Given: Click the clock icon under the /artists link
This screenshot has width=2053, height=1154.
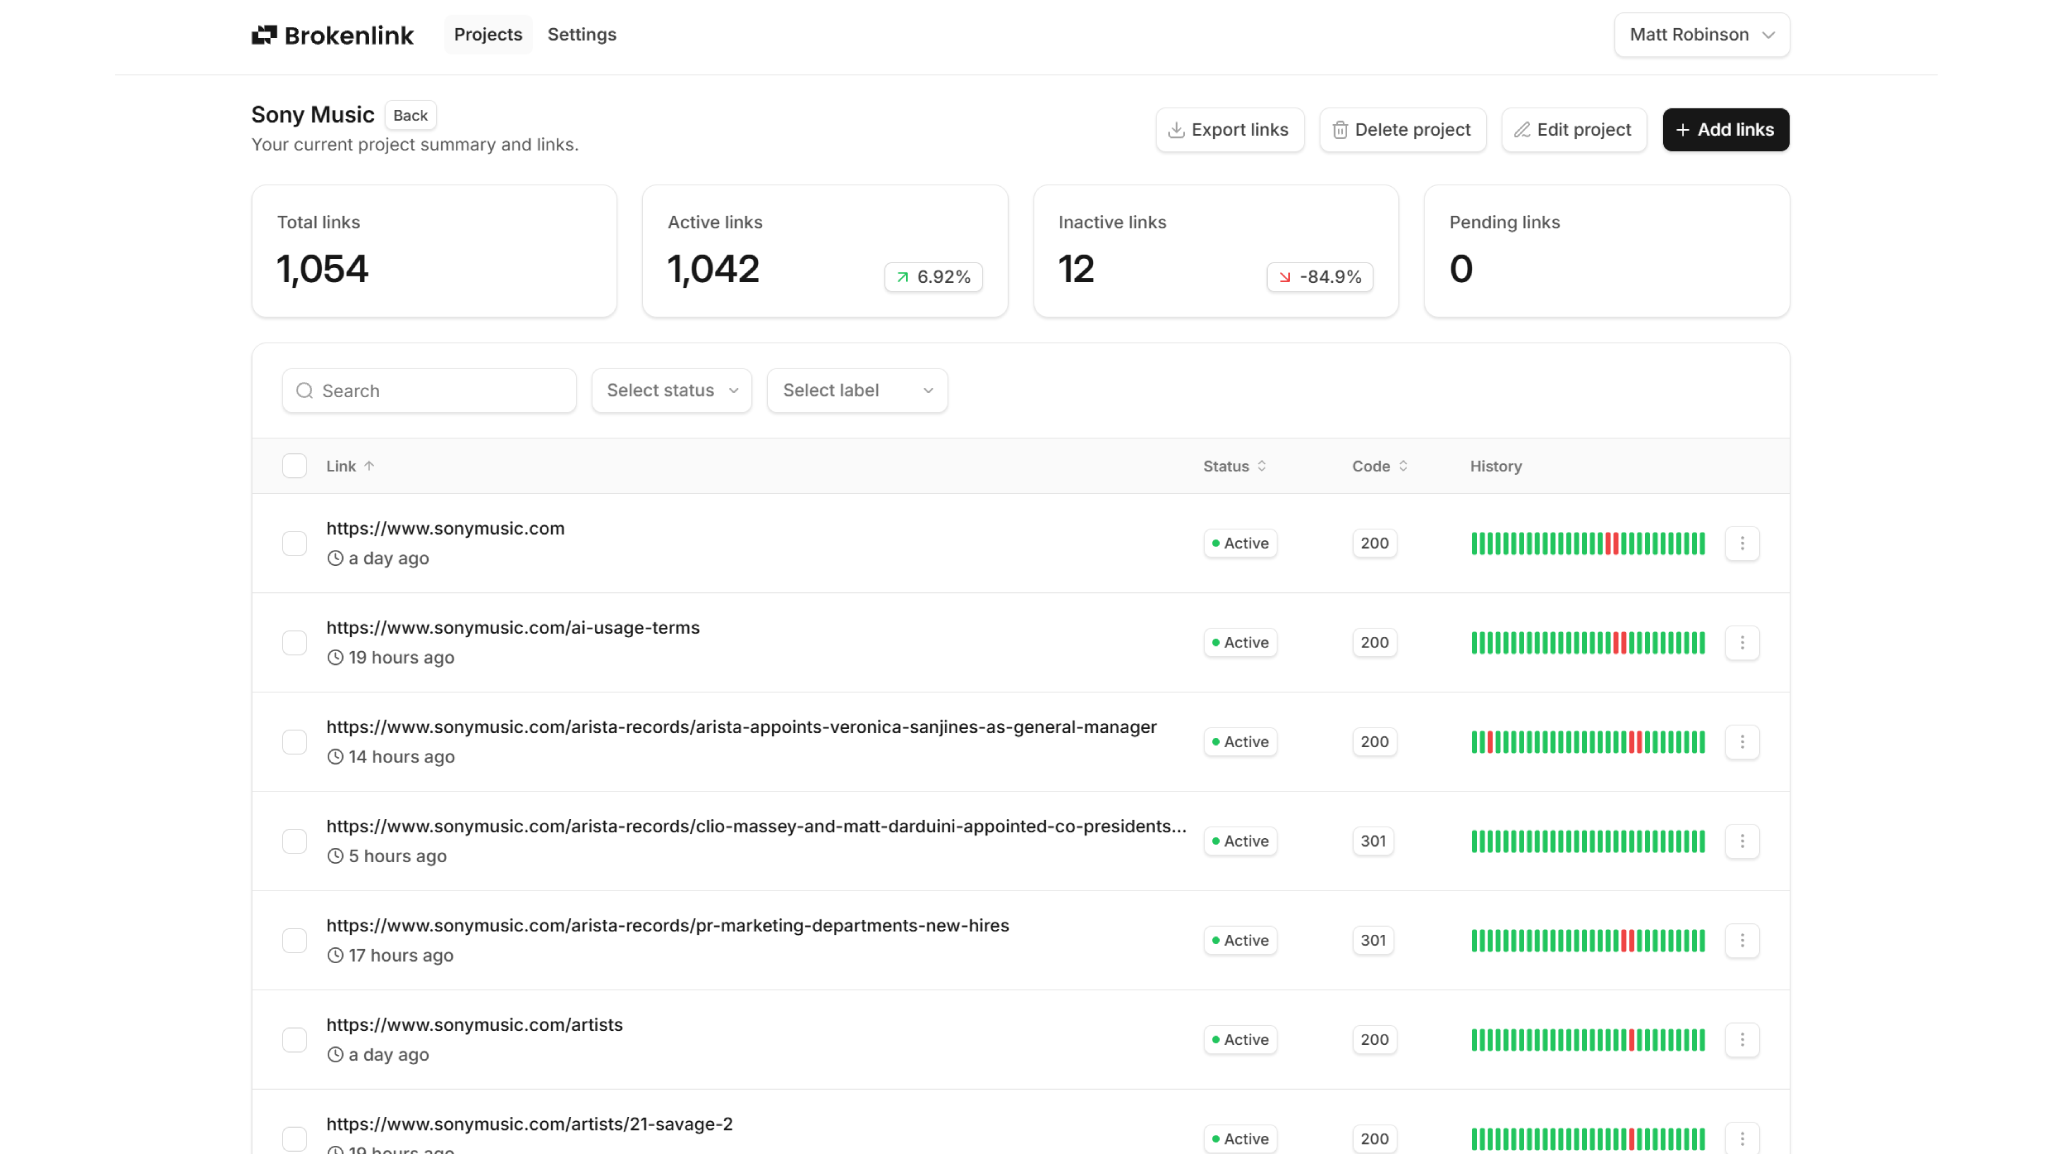Looking at the screenshot, I should coord(336,1055).
